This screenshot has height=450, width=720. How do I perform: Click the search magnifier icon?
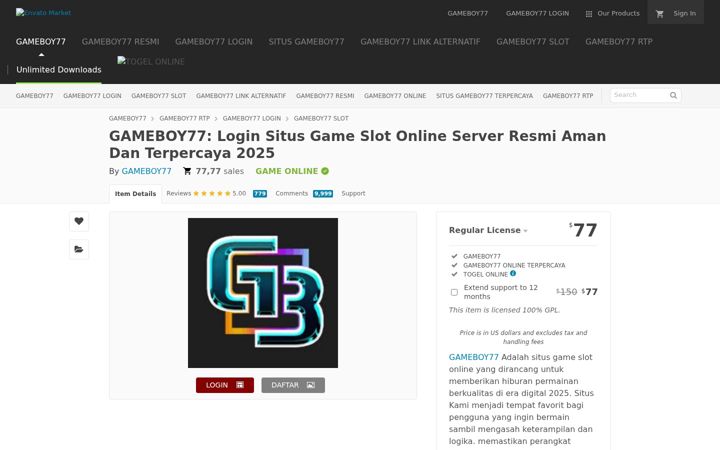tap(673, 96)
